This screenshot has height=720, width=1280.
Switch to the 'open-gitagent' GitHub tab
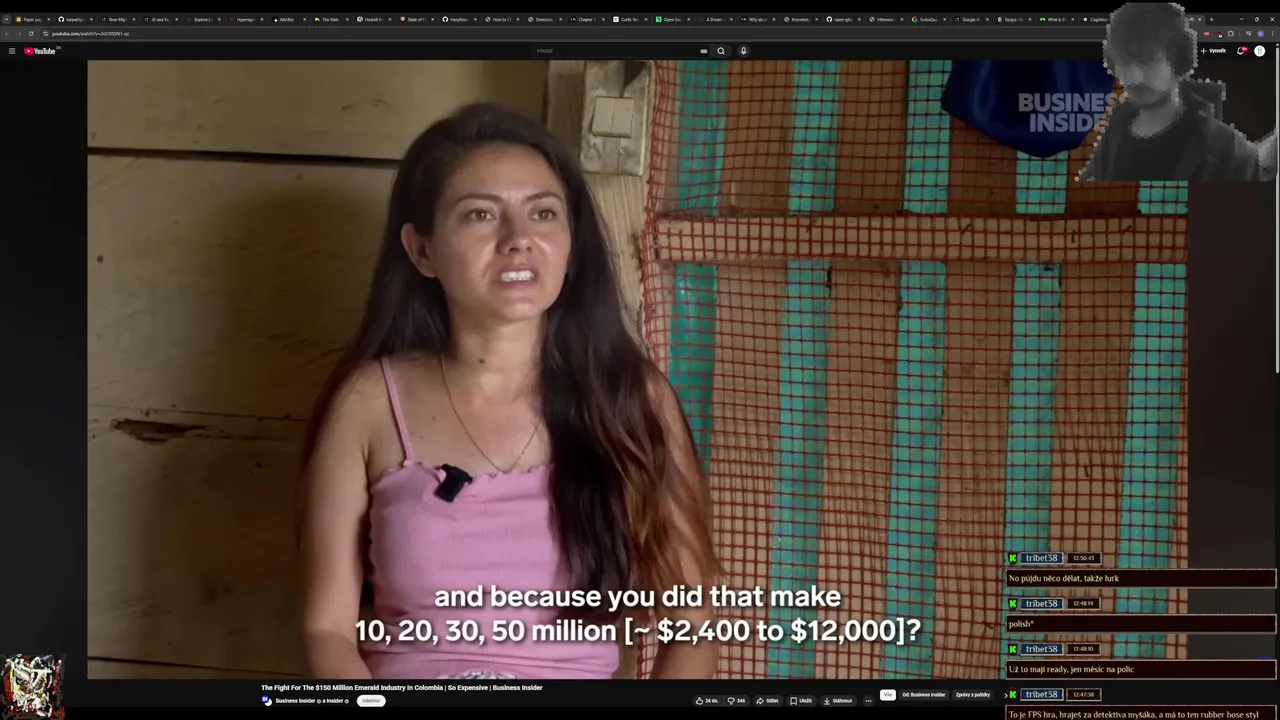[x=843, y=19]
